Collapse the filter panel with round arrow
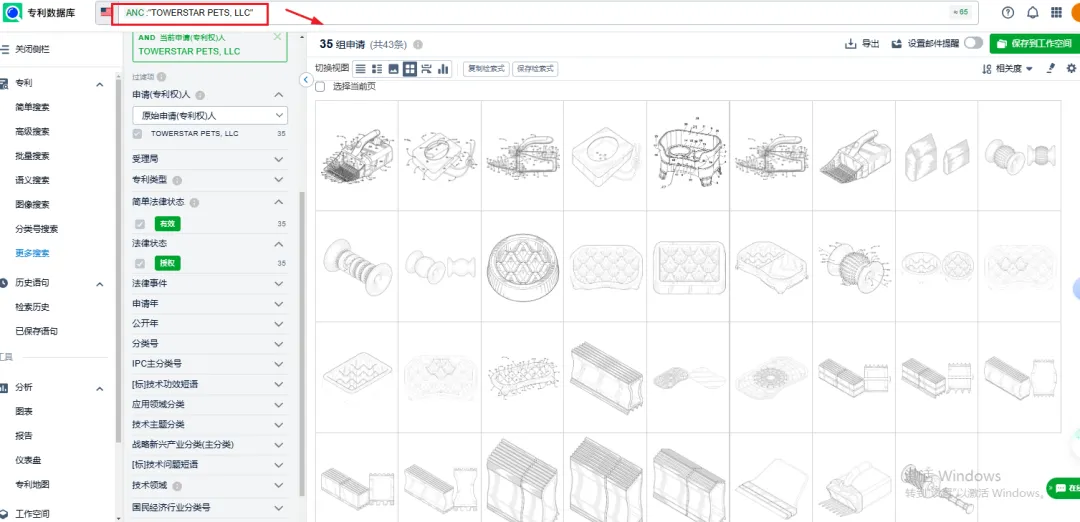This screenshot has width=1080, height=522. click(307, 80)
